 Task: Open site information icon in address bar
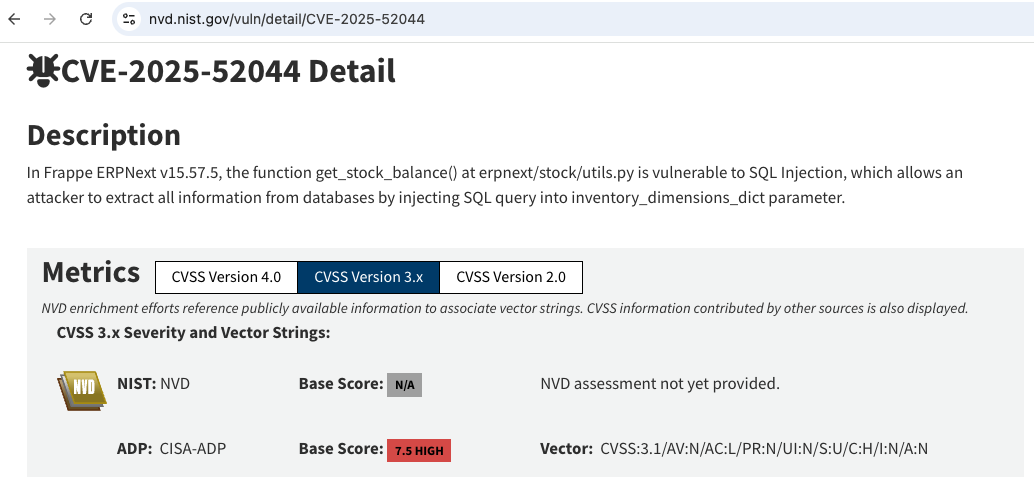129,19
